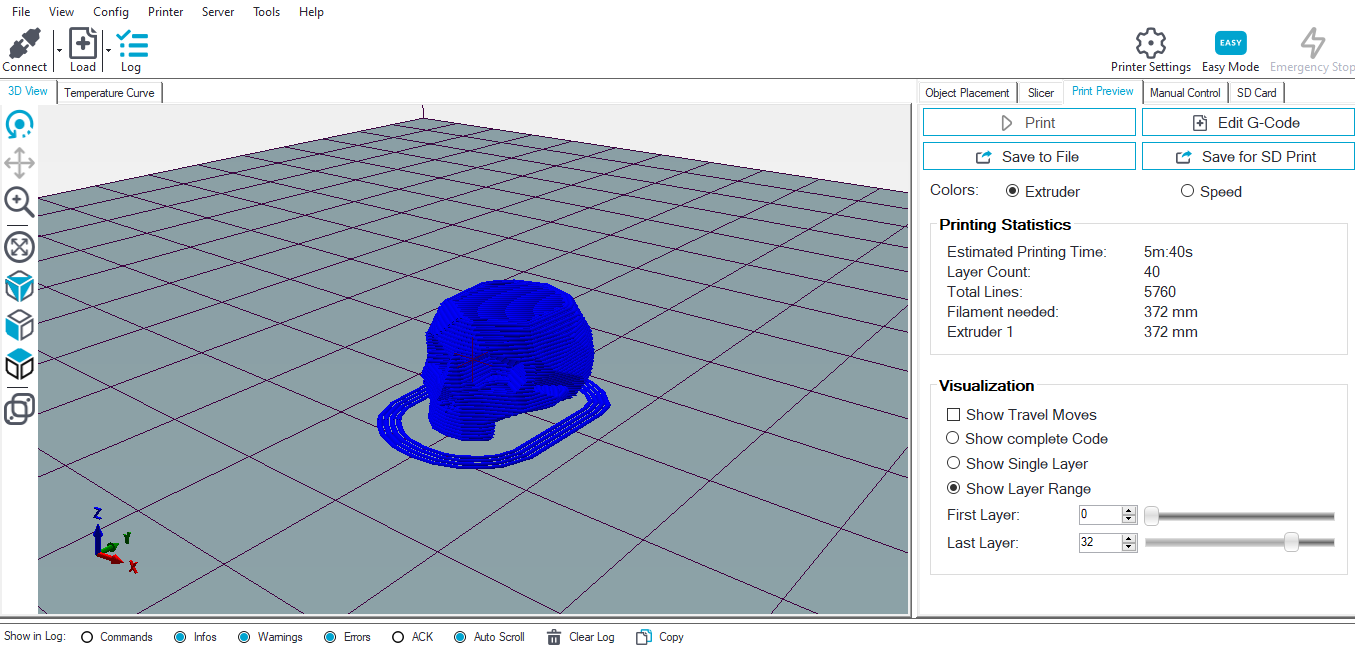Screen dimensions: 1355x649
Task: Open the Config menu
Action: (111, 12)
